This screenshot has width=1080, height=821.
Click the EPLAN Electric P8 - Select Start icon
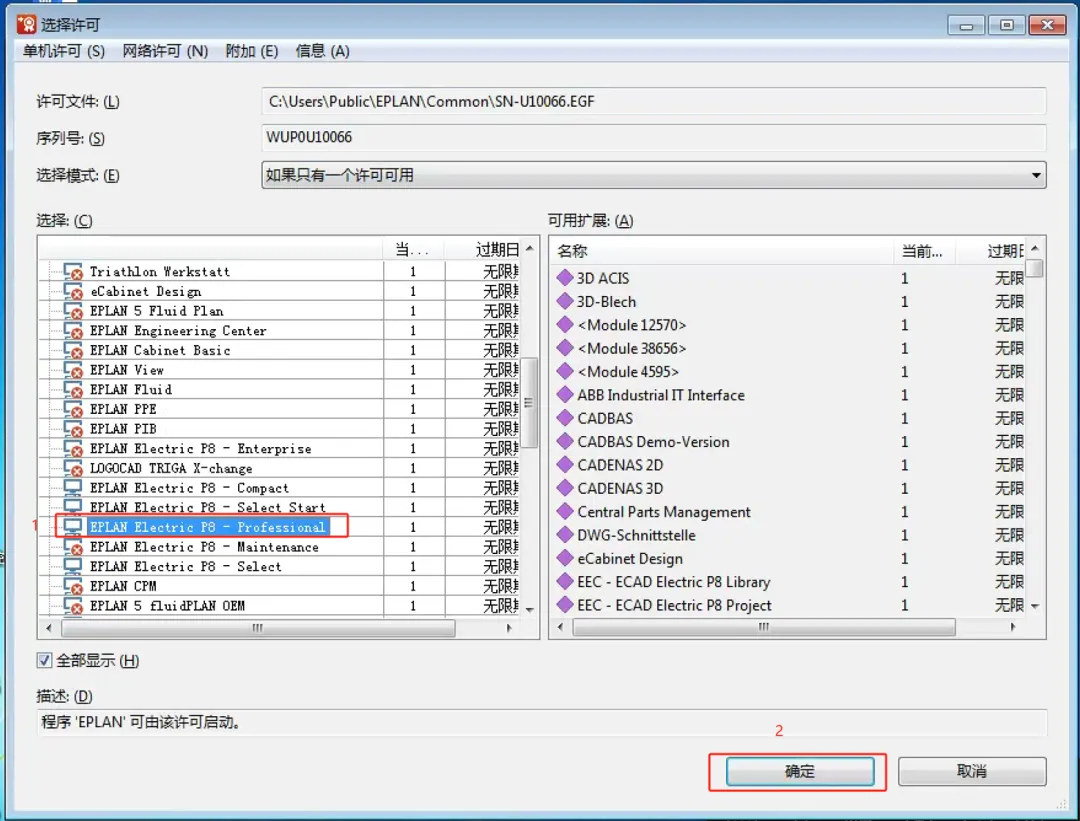73,508
